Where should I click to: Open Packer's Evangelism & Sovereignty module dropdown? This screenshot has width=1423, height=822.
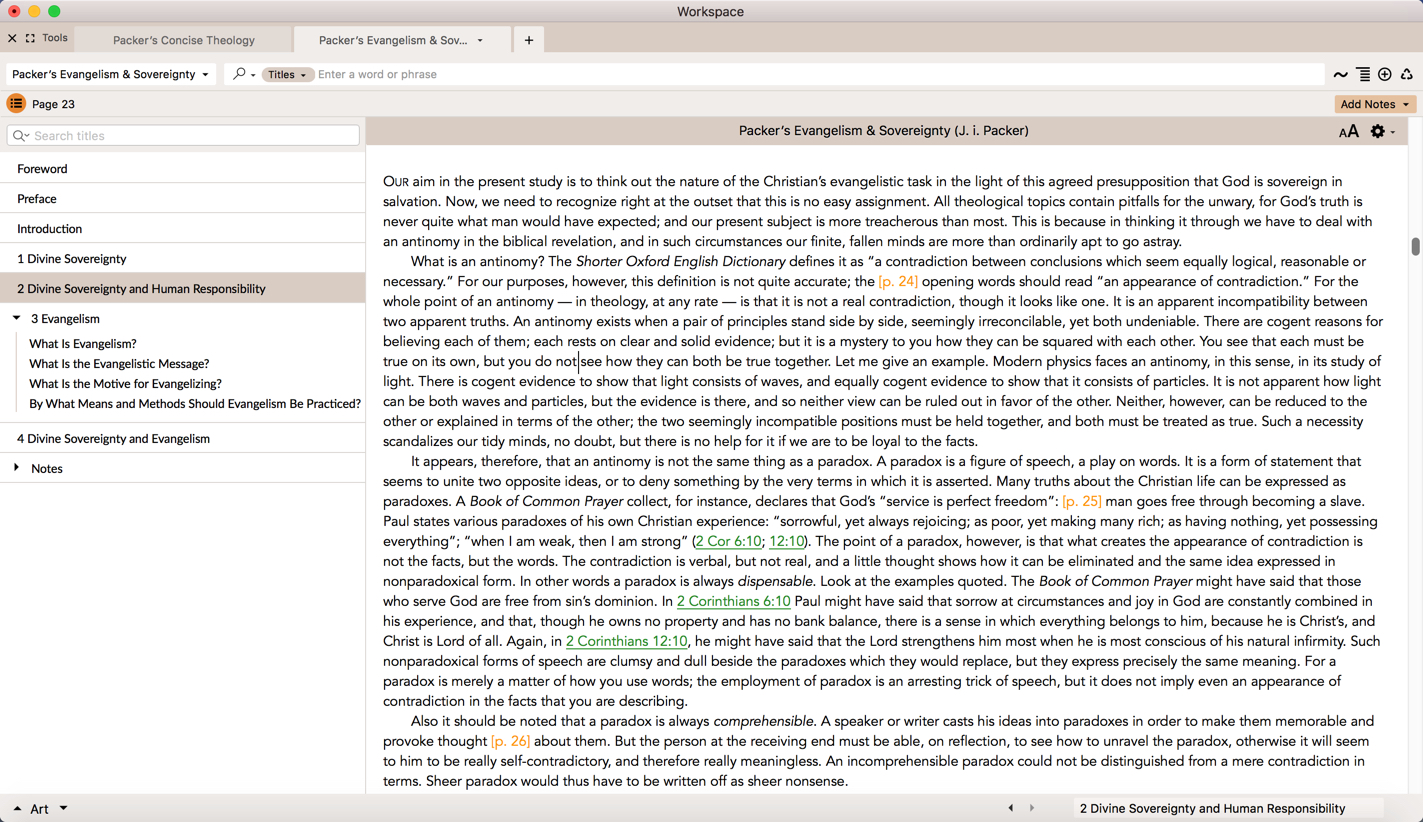click(110, 75)
